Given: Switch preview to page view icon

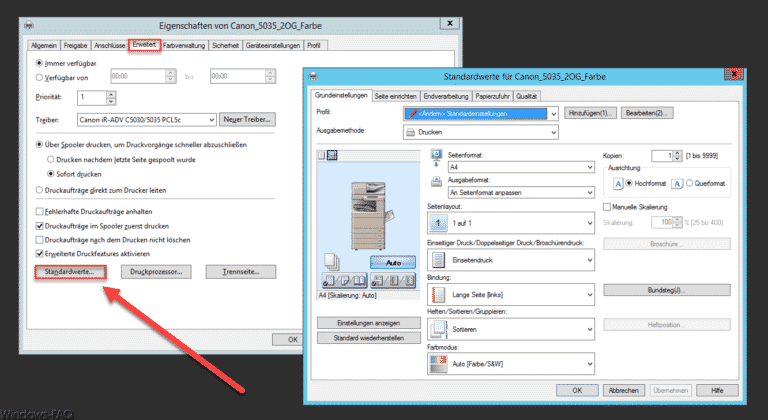Looking at the screenshot, I should click(322, 155).
